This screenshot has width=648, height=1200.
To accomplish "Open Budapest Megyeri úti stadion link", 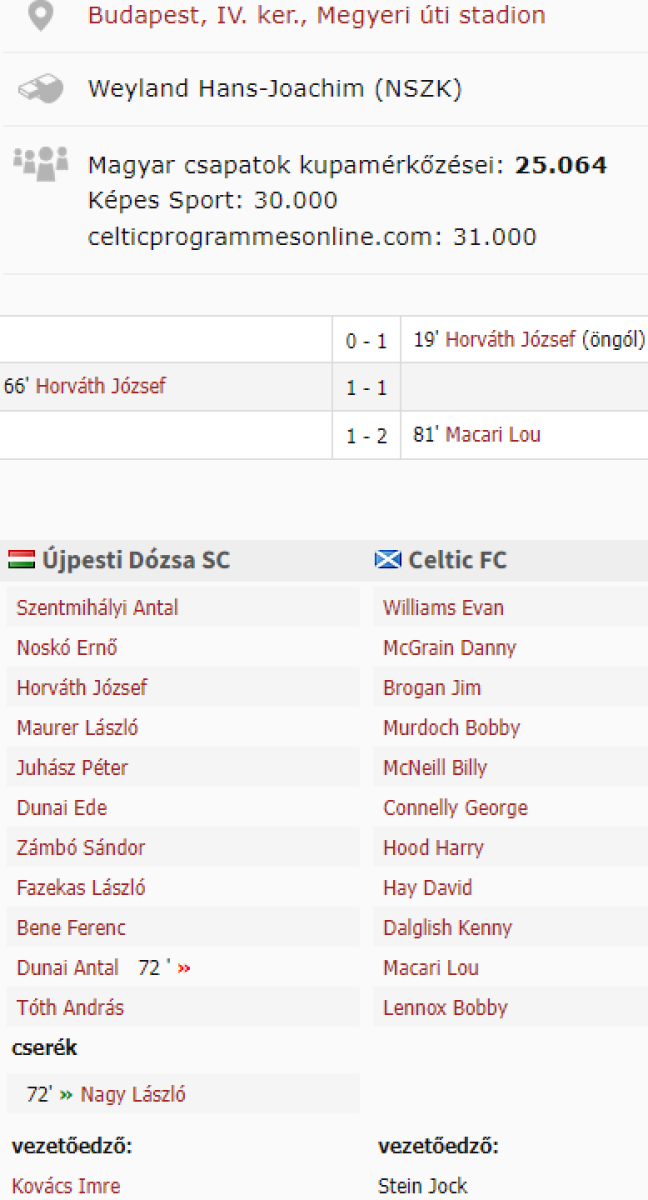I will click(x=316, y=16).
